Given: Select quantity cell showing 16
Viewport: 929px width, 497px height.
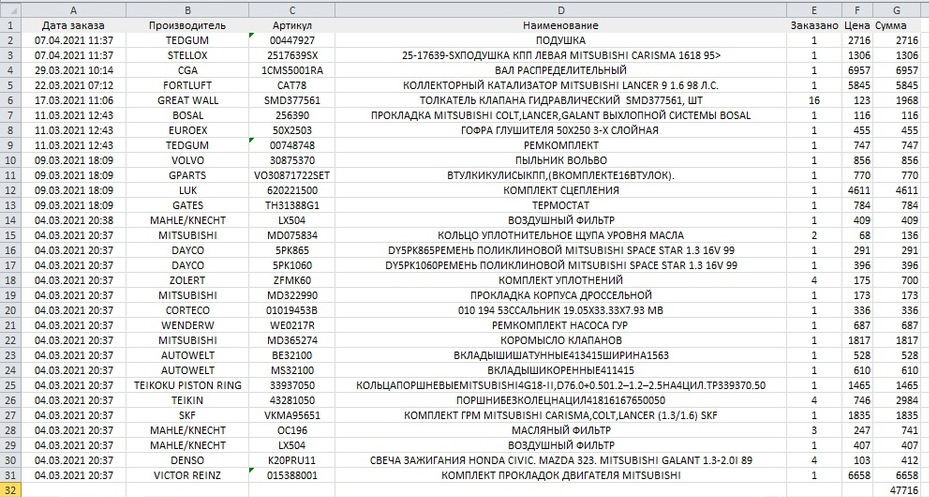Looking at the screenshot, I should point(814,101).
